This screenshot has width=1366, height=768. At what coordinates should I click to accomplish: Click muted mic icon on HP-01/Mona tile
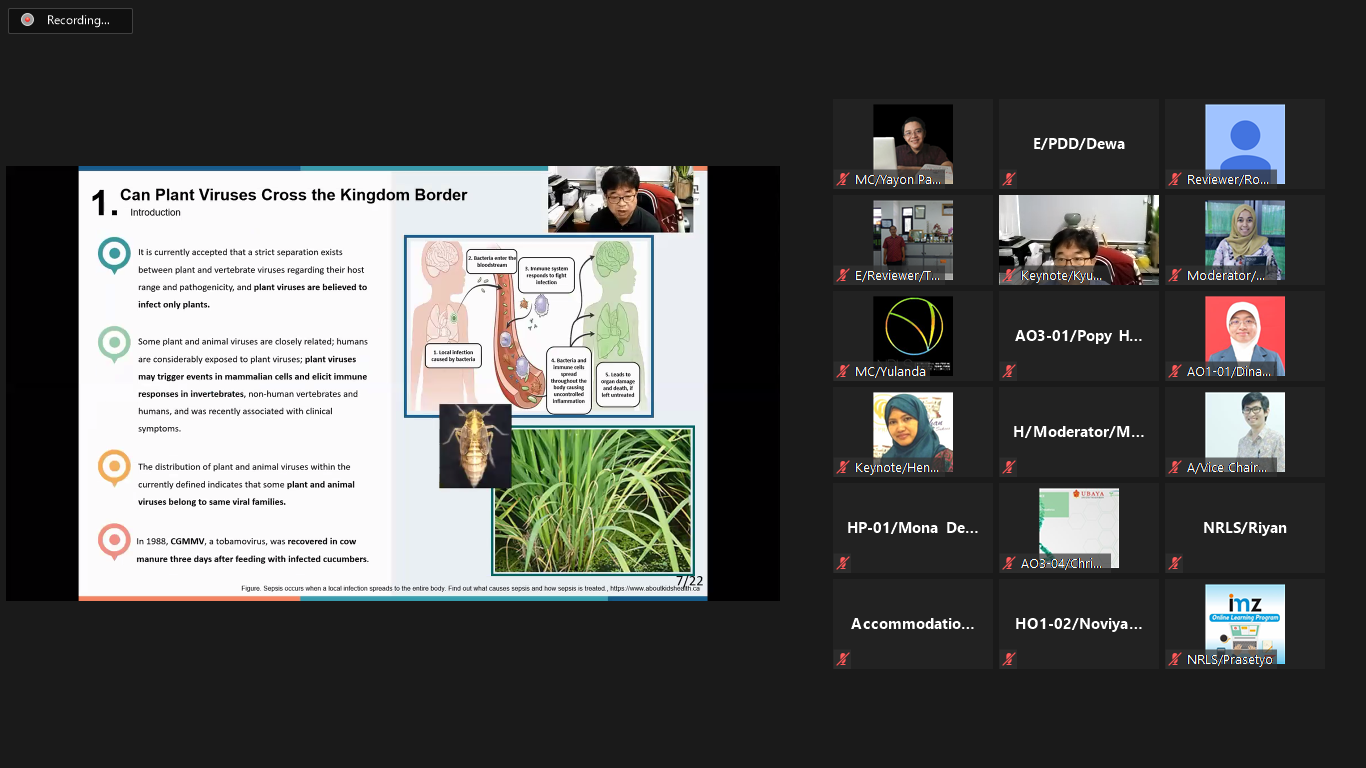[844, 564]
